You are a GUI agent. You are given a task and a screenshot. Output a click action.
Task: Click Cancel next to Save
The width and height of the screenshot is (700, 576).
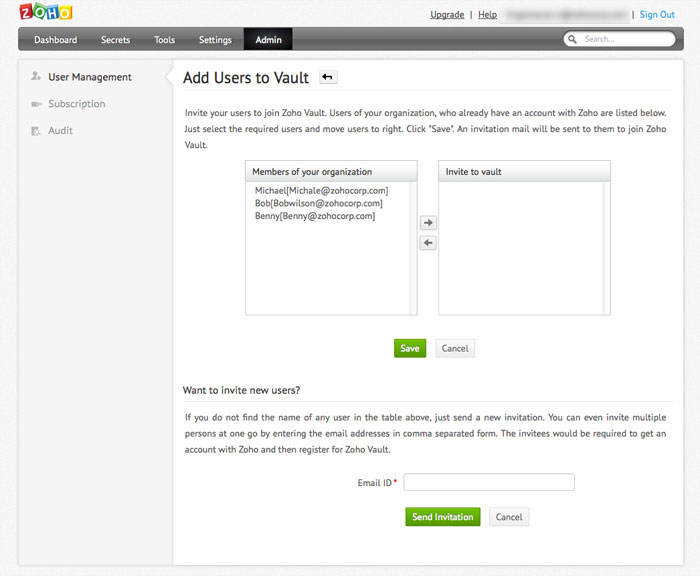pos(455,348)
